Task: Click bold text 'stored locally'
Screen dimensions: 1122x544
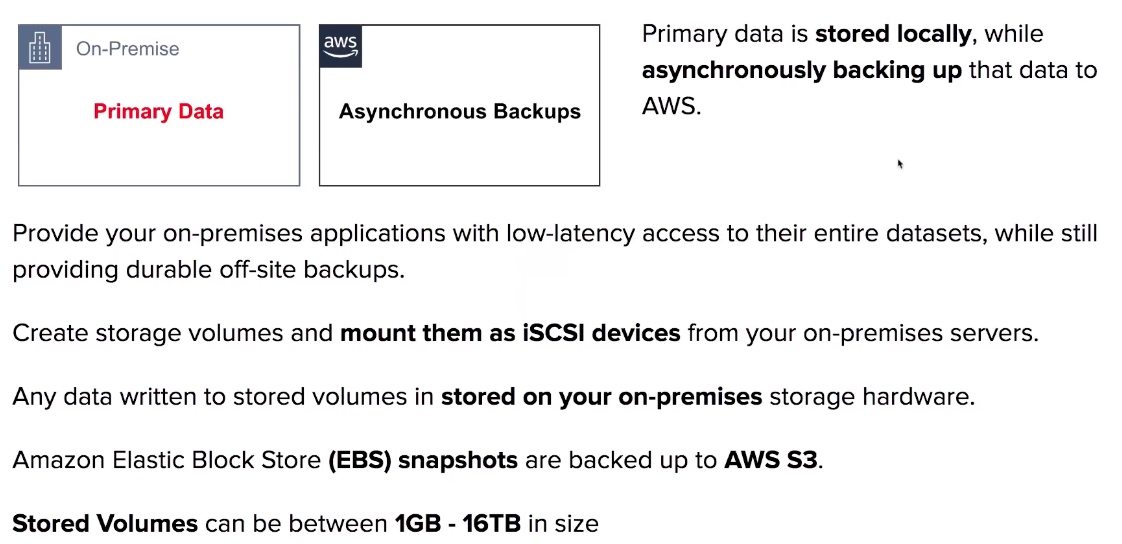Action: tap(893, 34)
